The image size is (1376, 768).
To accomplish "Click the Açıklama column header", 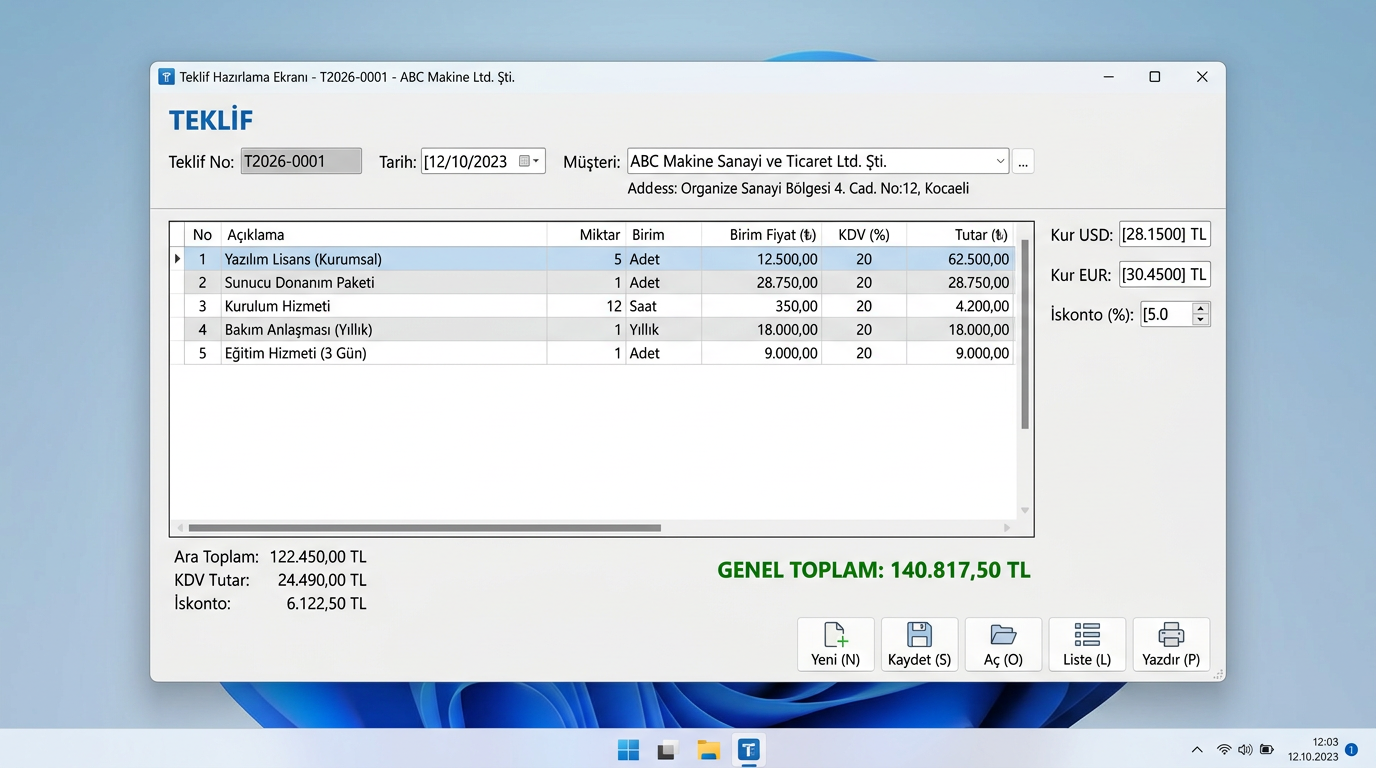I will pos(384,235).
